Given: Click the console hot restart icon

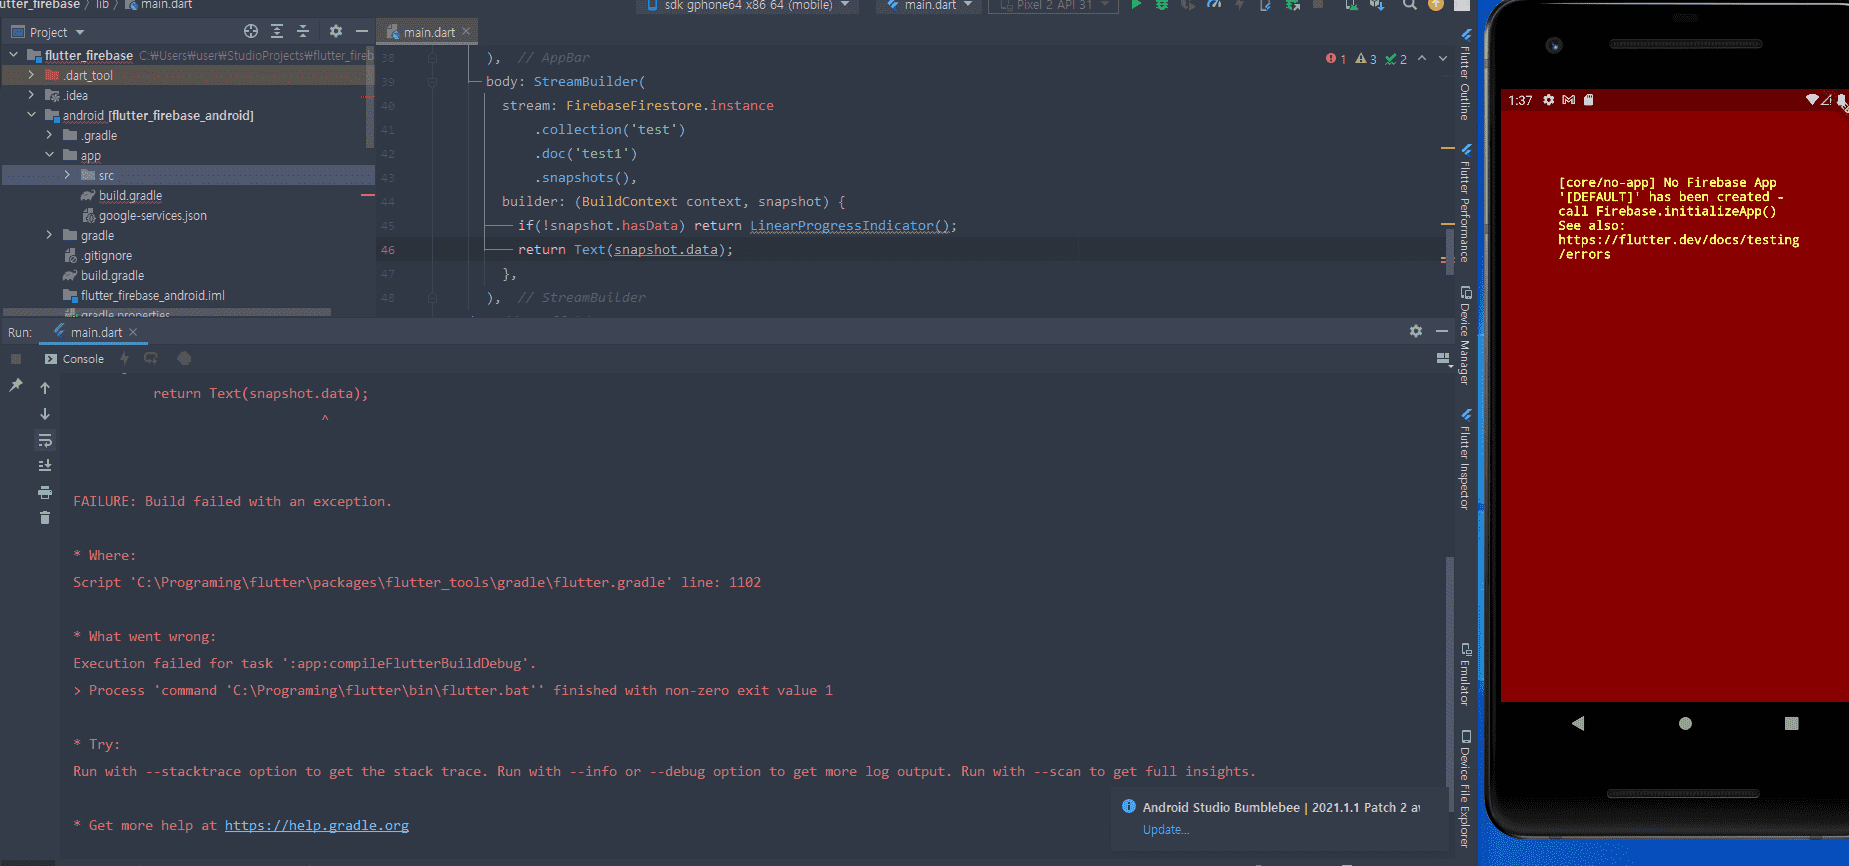Looking at the screenshot, I should pos(151,358).
